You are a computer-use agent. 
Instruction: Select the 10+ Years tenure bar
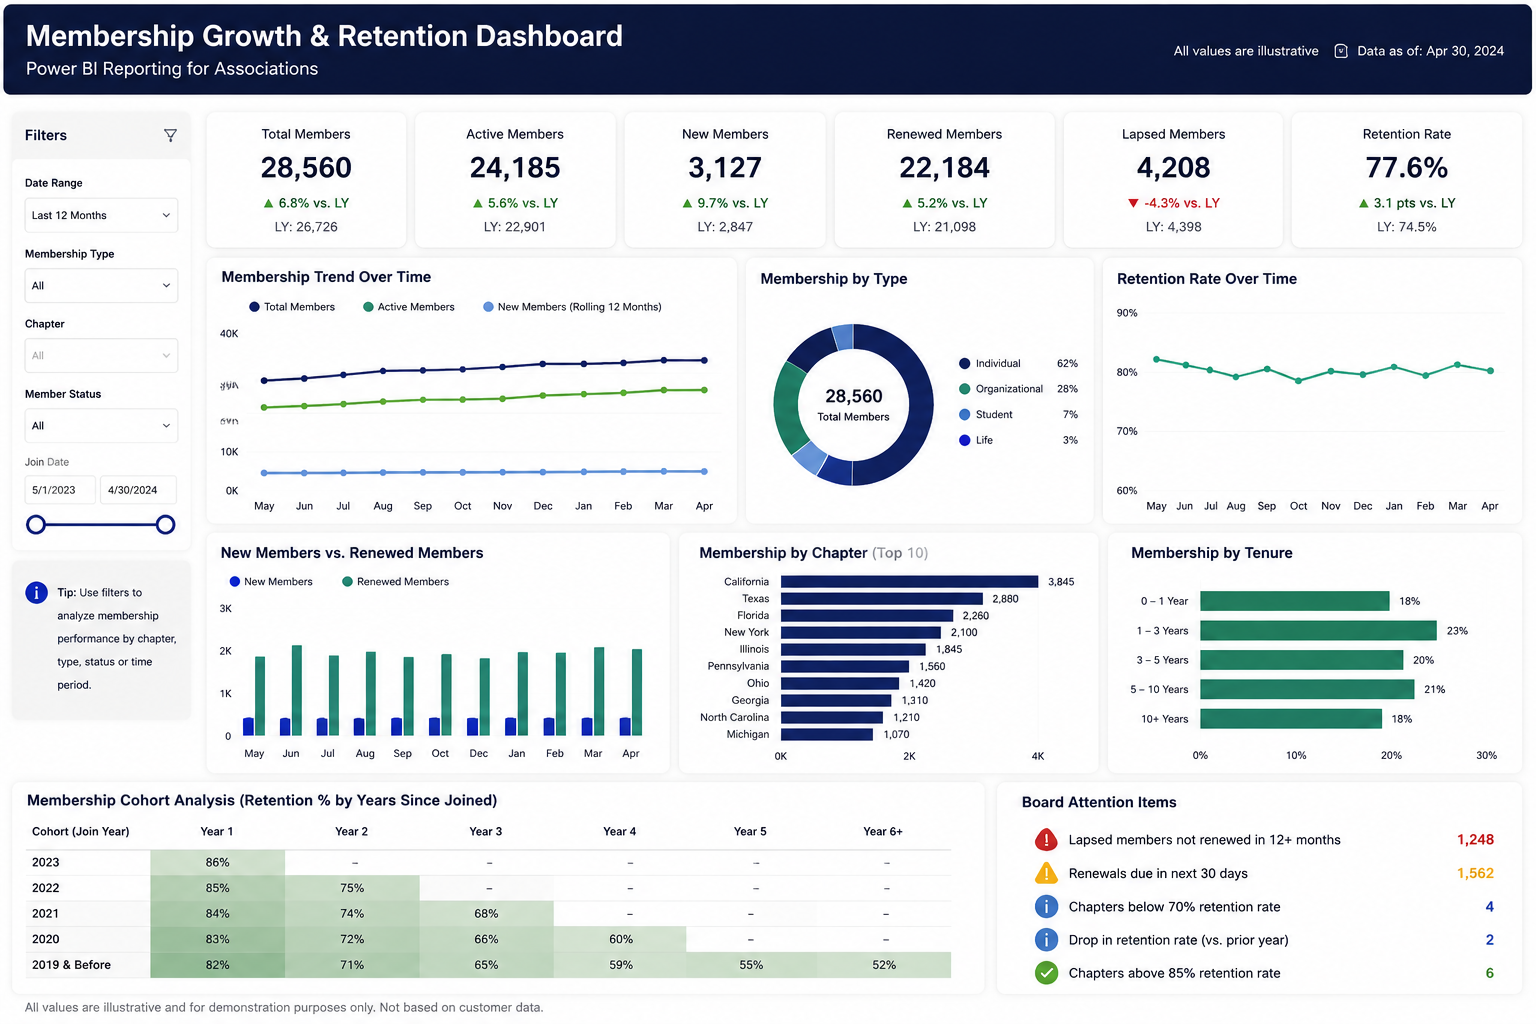coord(1291,719)
